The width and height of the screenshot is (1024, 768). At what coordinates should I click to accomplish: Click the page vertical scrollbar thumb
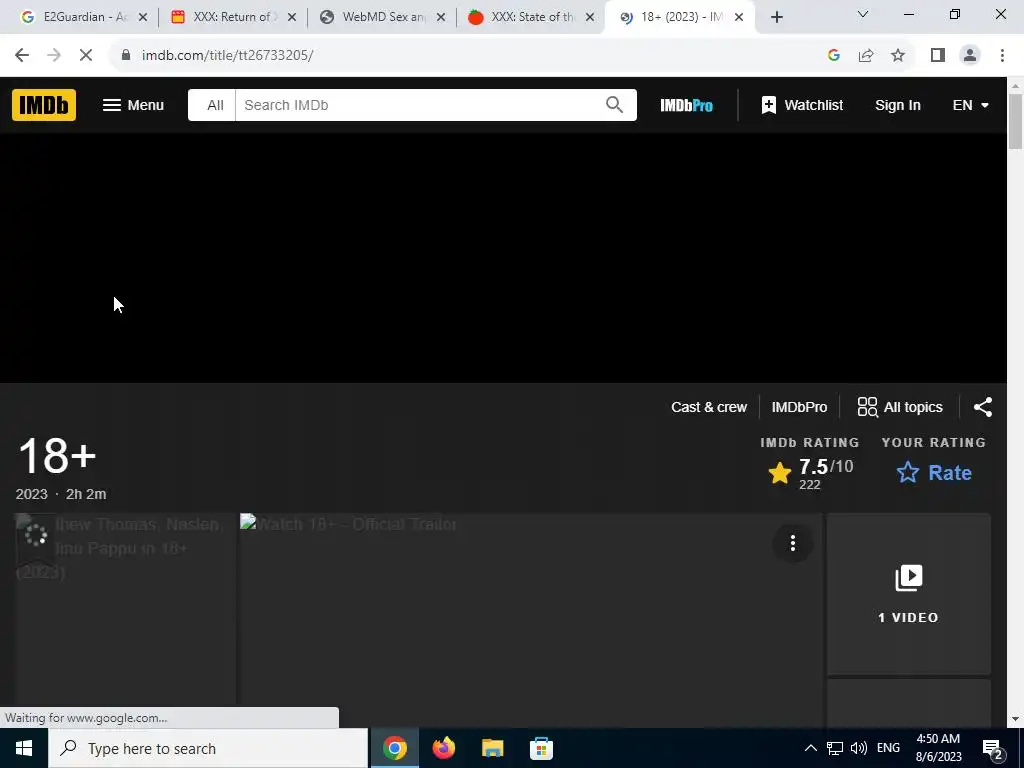click(x=1016, y=121)
